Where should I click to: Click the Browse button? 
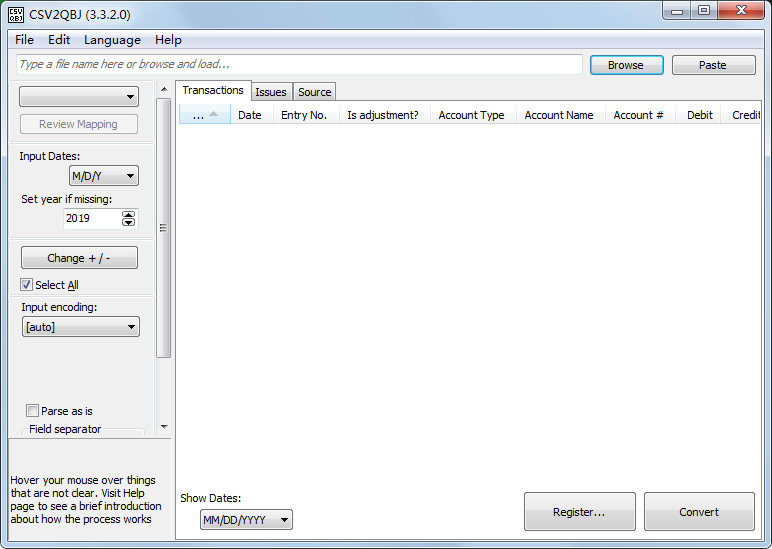[x=626, y=65]
